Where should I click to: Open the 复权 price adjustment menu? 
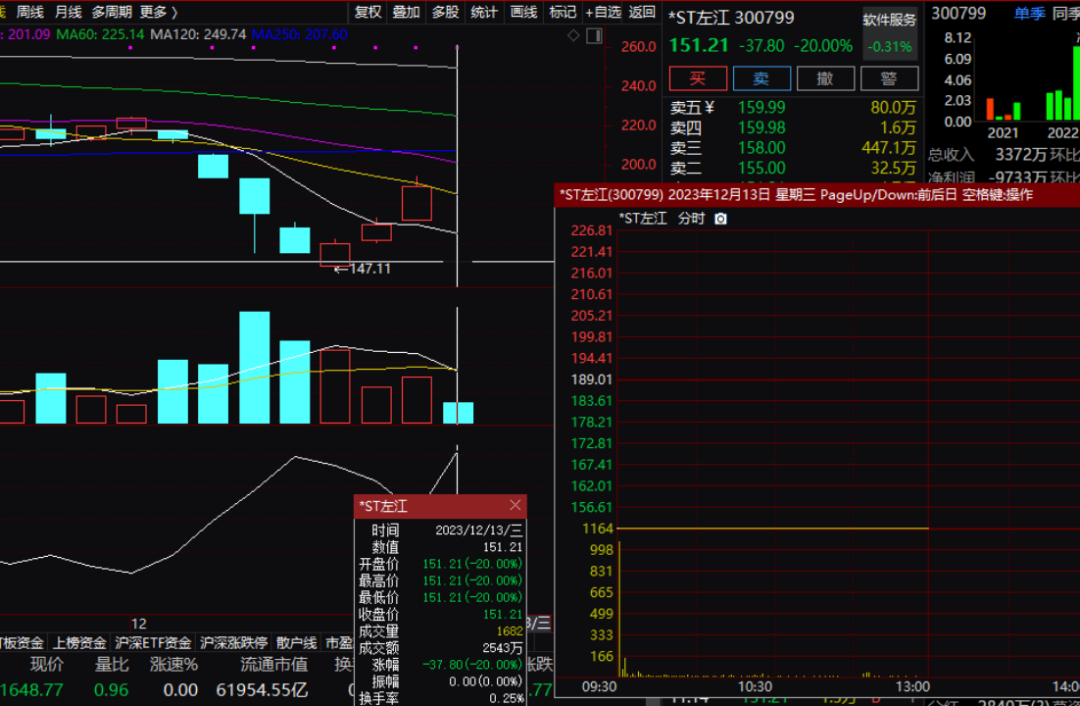point(368,12)
